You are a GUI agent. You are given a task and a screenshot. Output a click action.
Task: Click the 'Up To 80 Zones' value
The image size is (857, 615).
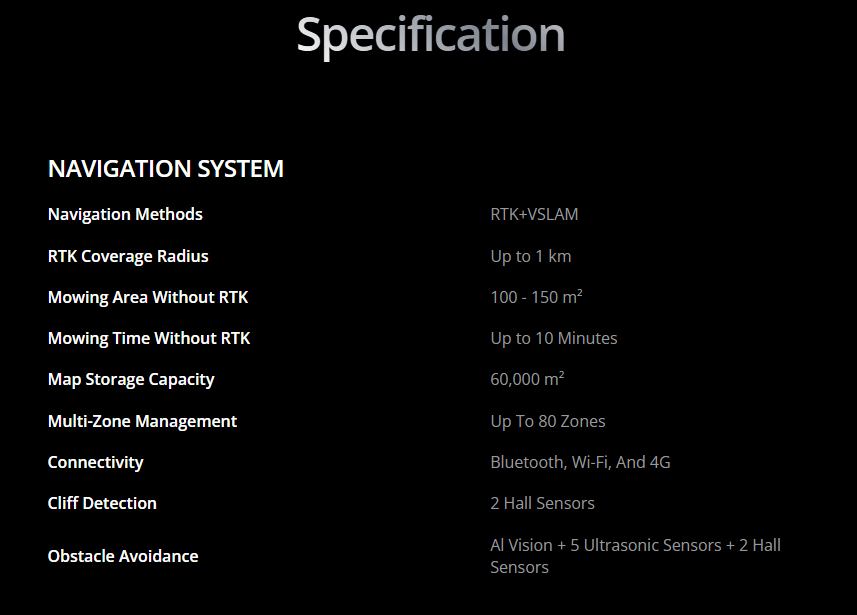[x=547, y=421]
